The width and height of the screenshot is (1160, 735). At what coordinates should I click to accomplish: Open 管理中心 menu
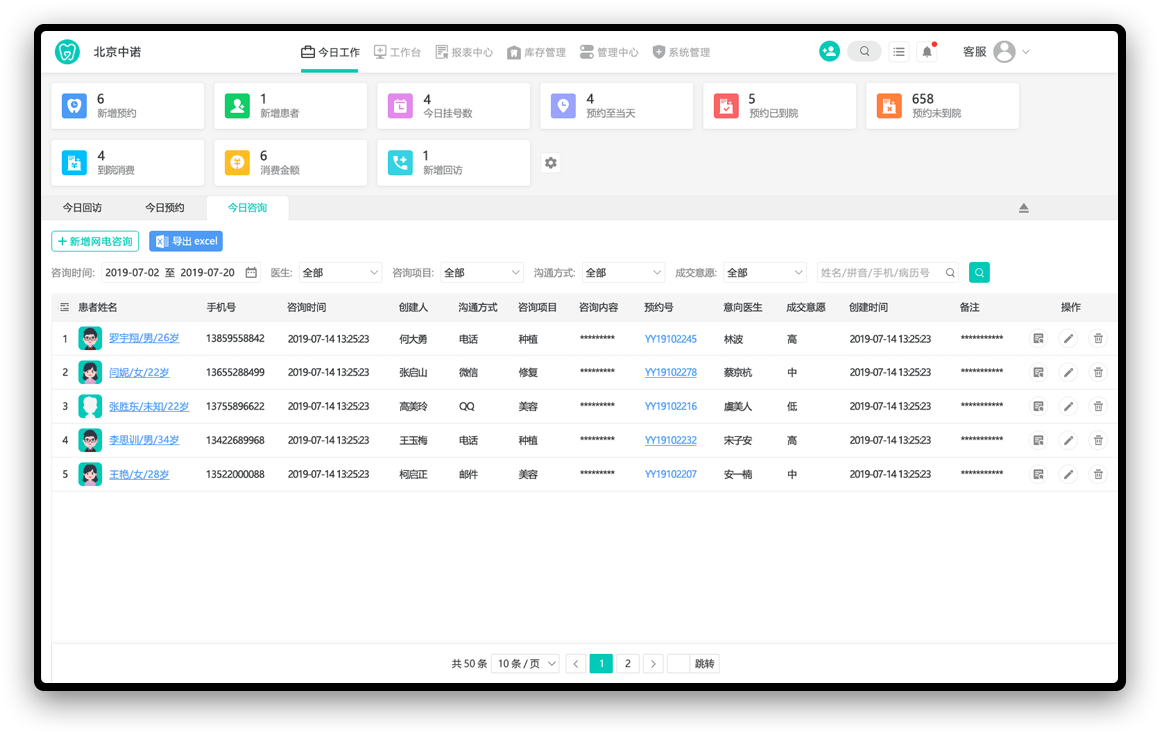[609, 52]
